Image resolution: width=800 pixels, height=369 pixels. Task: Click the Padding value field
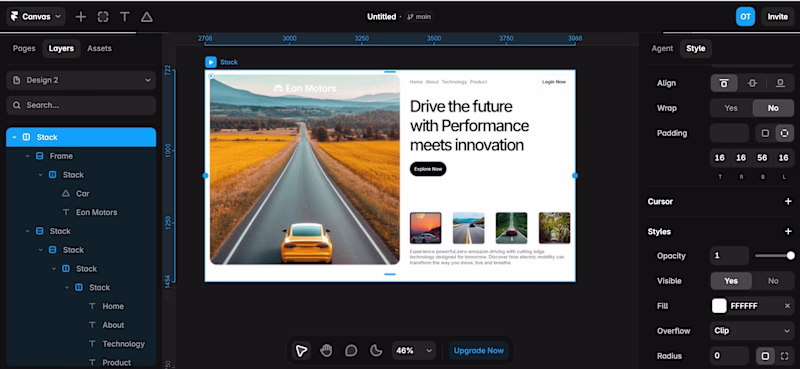coord(730,133)
